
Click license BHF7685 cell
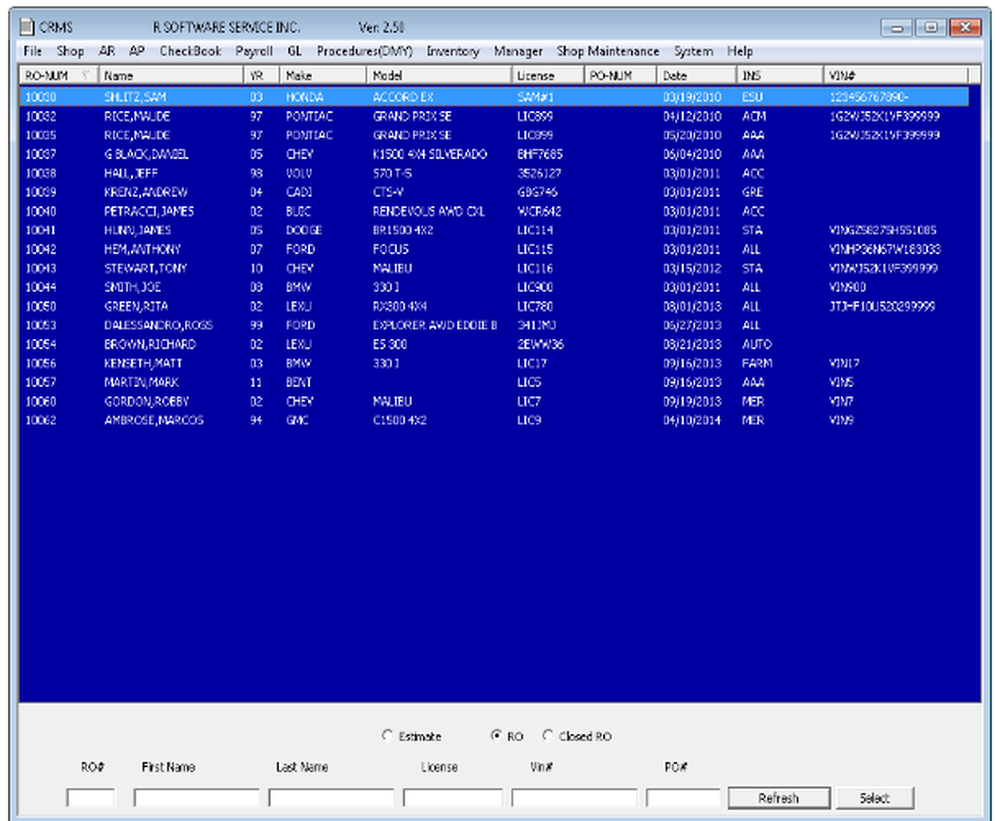click(x=540, y=154)
